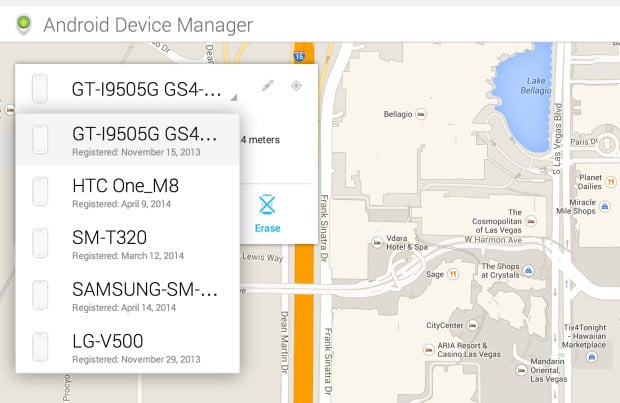Click the Lake Bellagio label on map
Image resolution: width=620 pixels, height=403 pixels.
(x=536, y=85)
